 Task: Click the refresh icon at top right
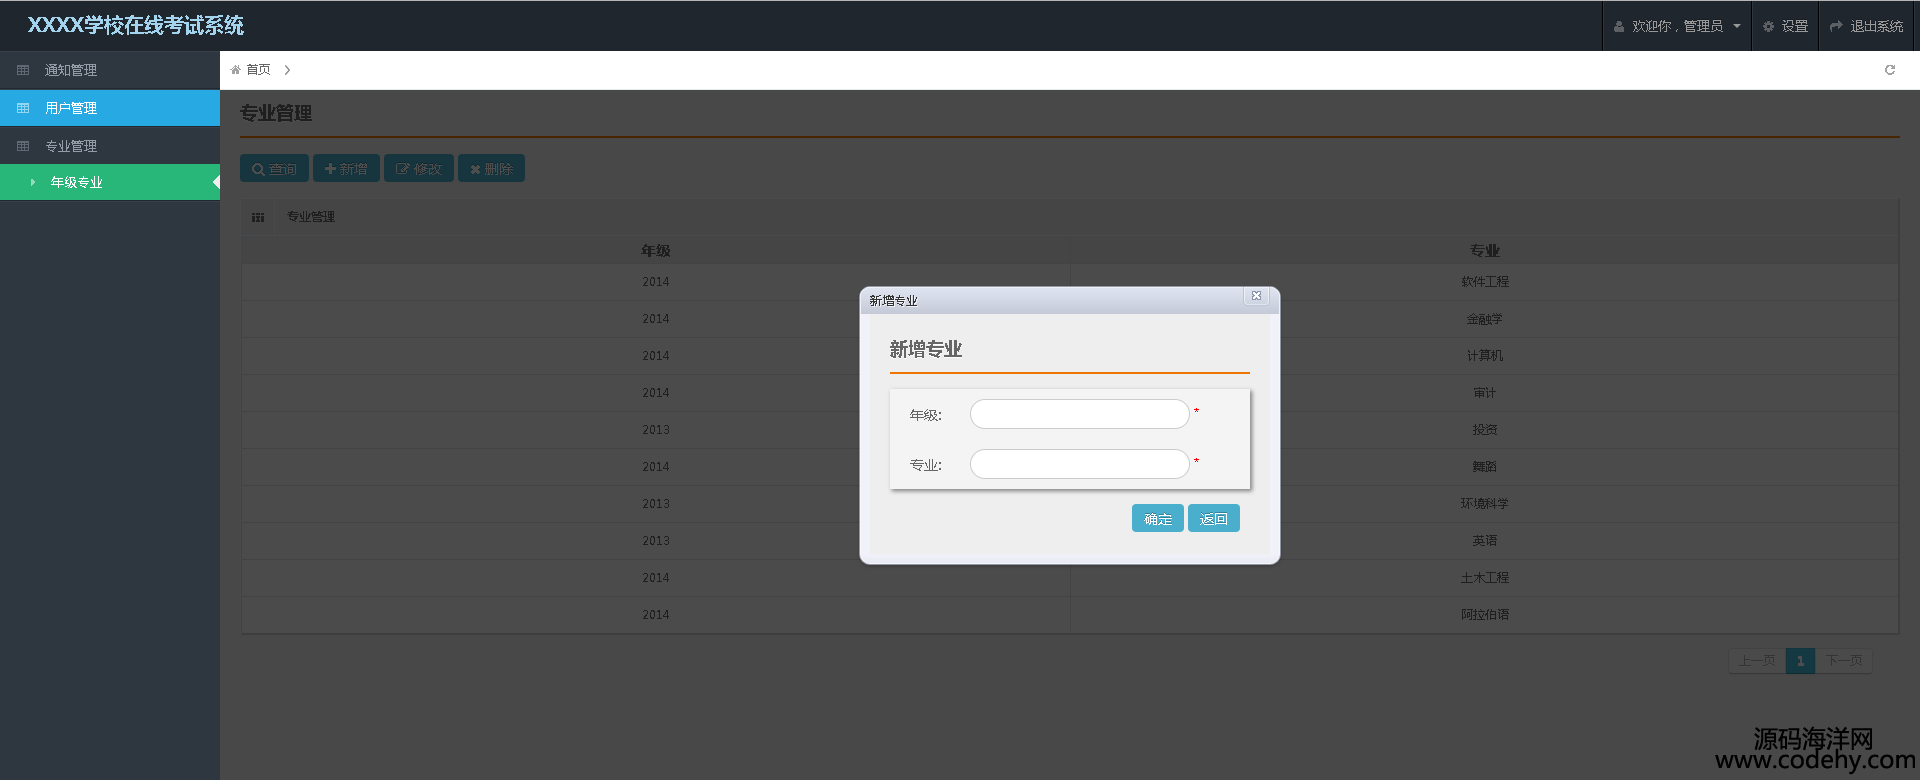[x=1890, y=70]
